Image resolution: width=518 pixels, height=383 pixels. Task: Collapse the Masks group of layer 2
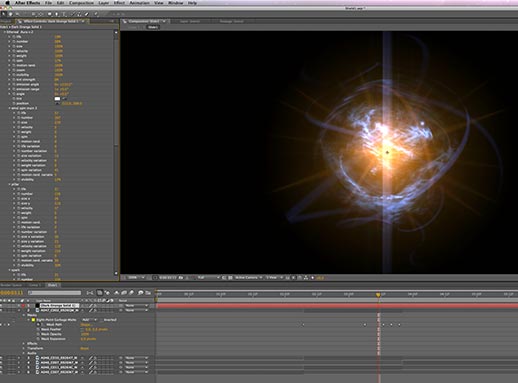24,315
